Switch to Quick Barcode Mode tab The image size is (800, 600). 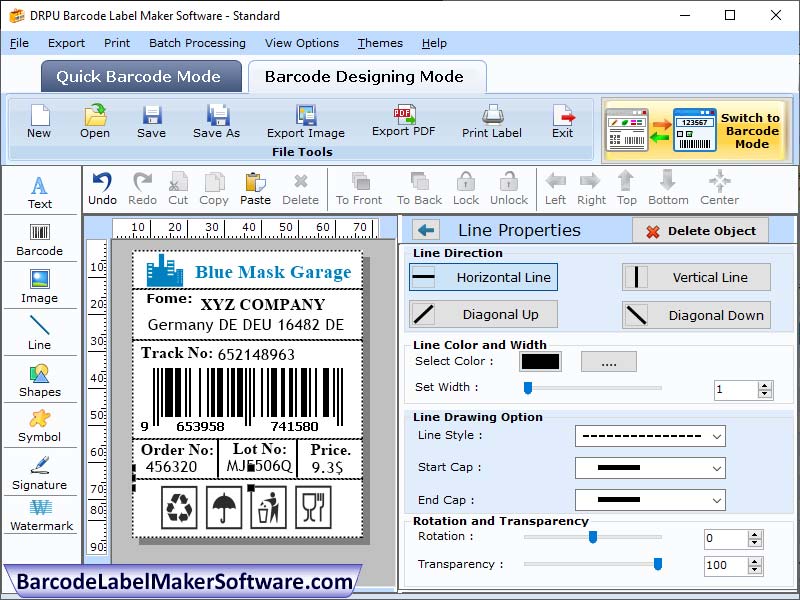pyautogui.click(x=140, y=76)
